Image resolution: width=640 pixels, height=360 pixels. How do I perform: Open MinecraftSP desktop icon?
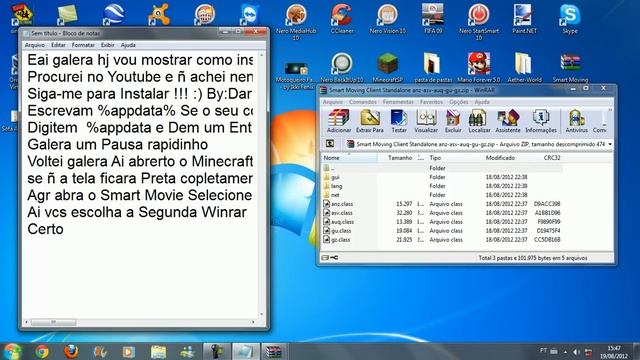tap(388, 68)
